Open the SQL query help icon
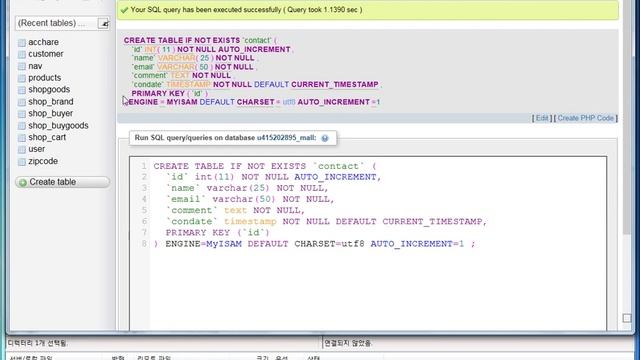640x360 pixels. click(x=325, y=138)
